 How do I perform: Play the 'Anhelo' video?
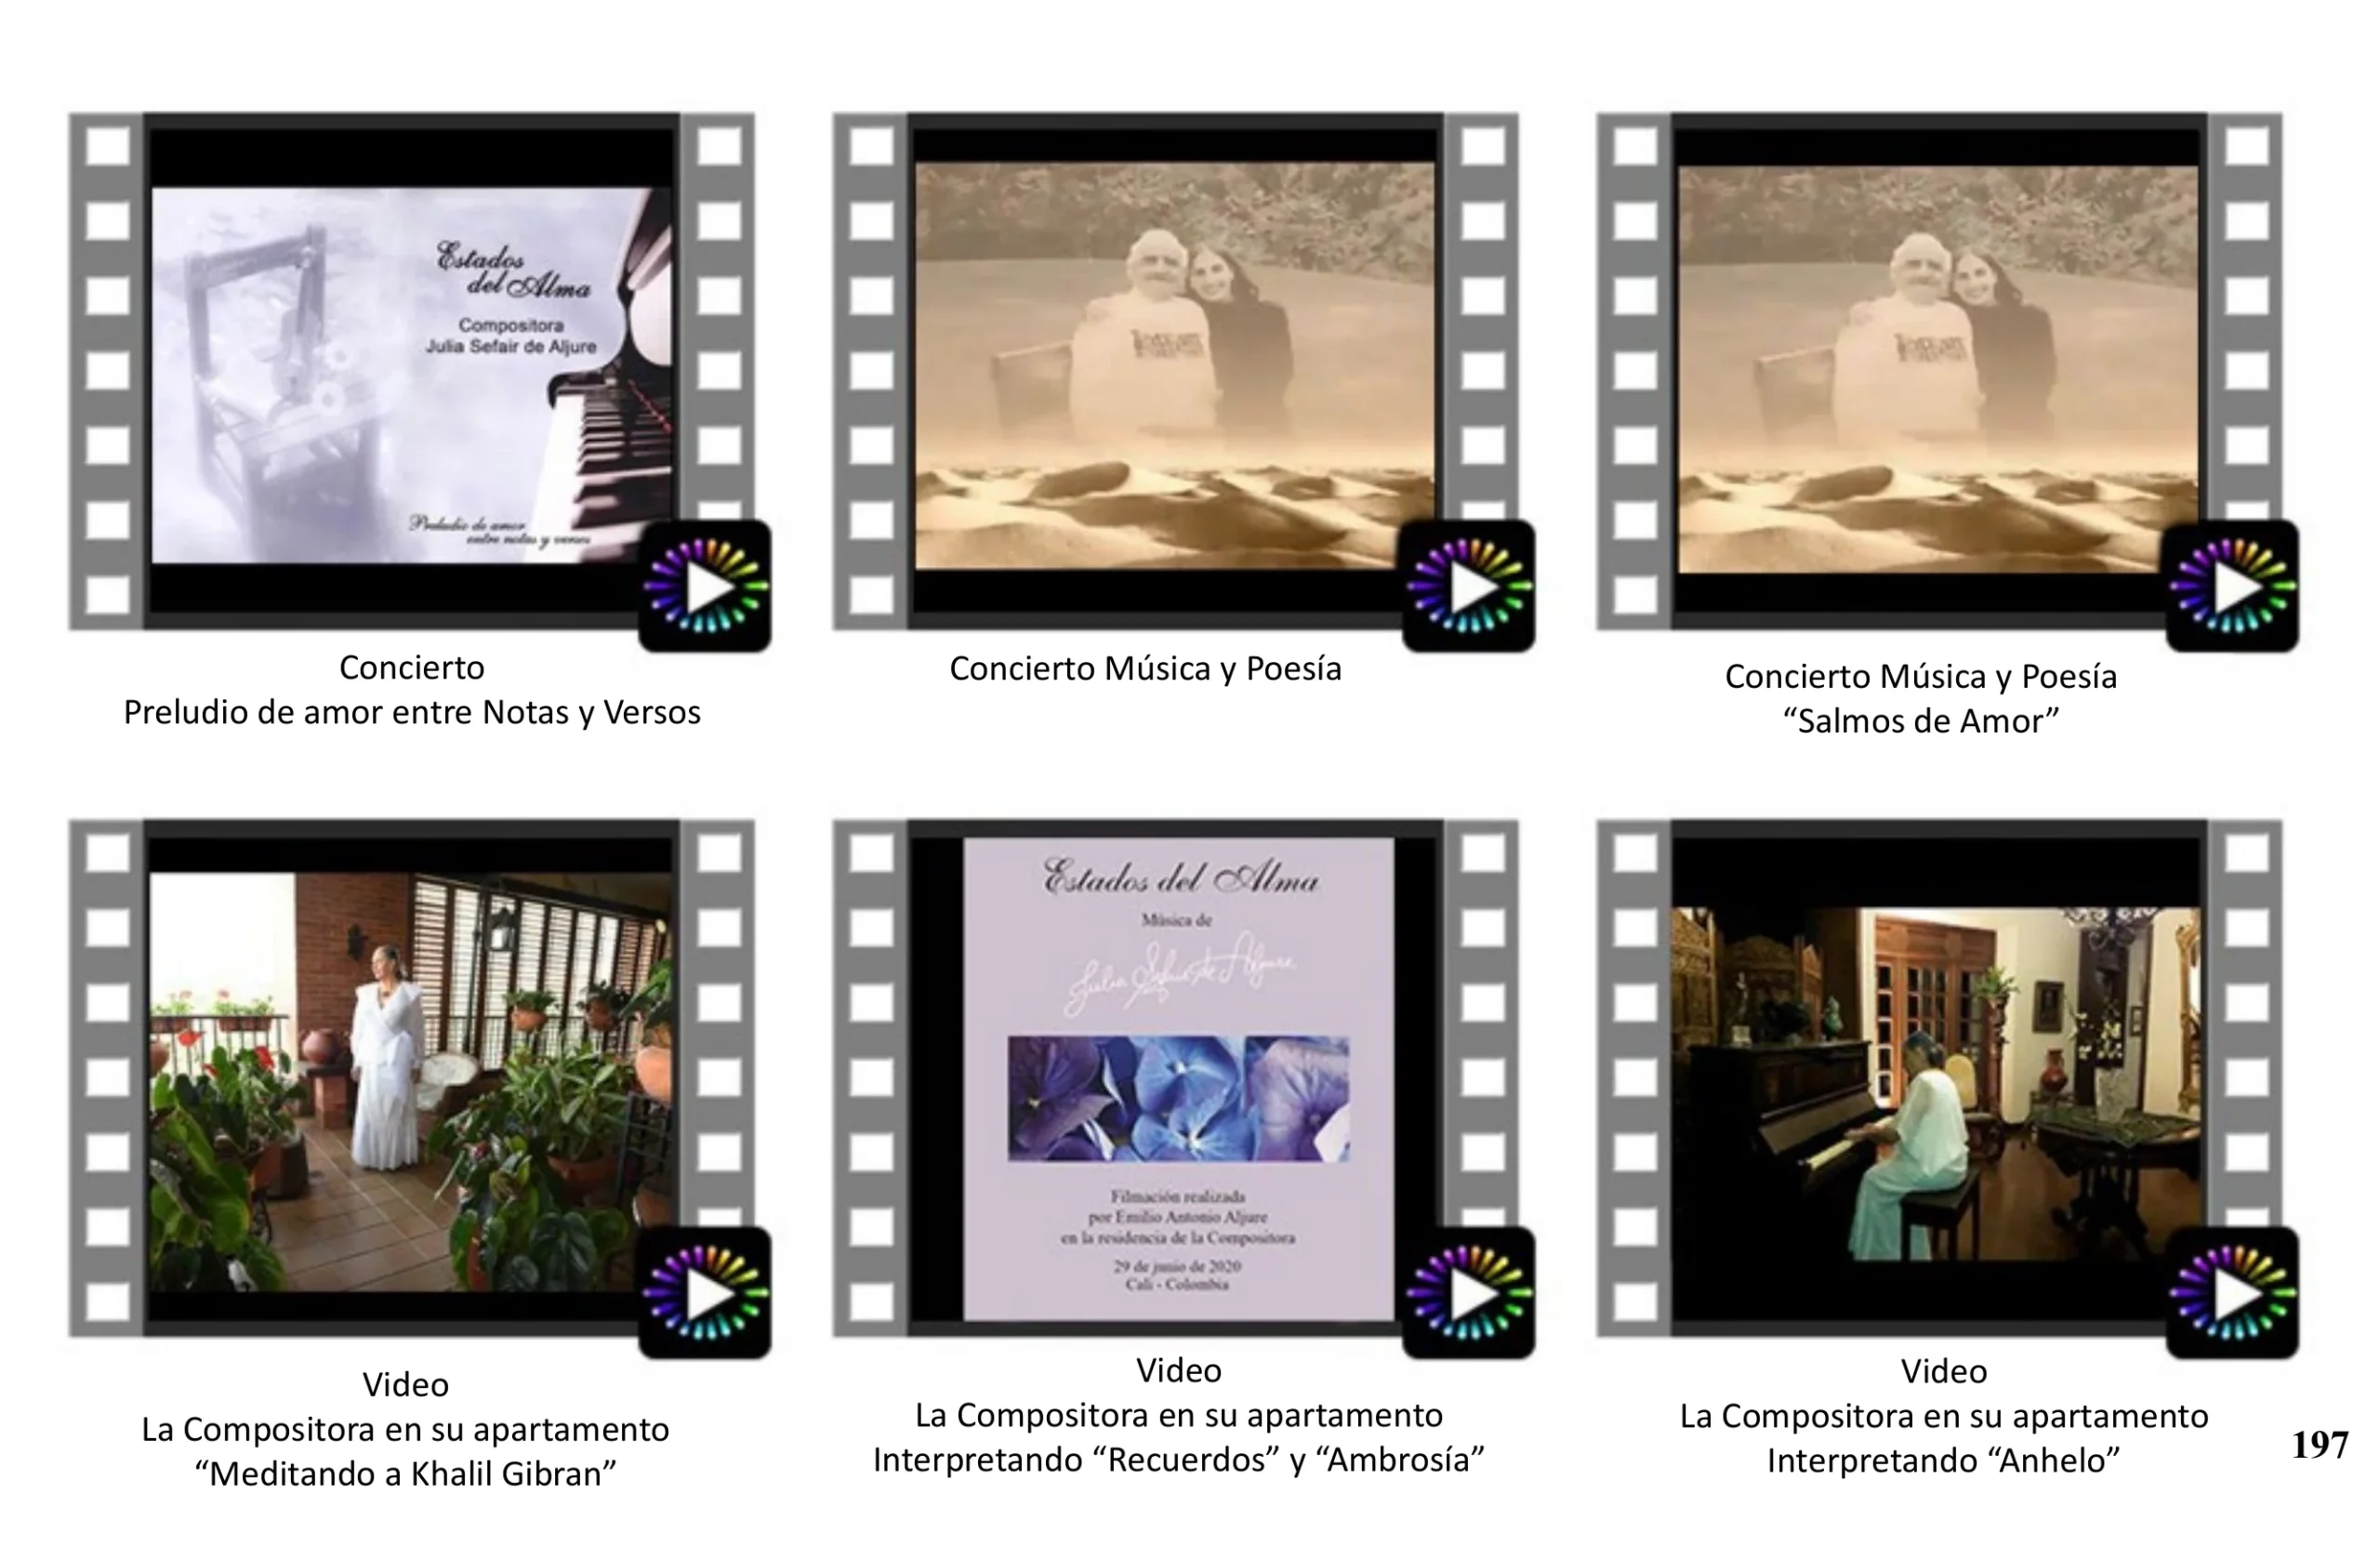2232,1293
